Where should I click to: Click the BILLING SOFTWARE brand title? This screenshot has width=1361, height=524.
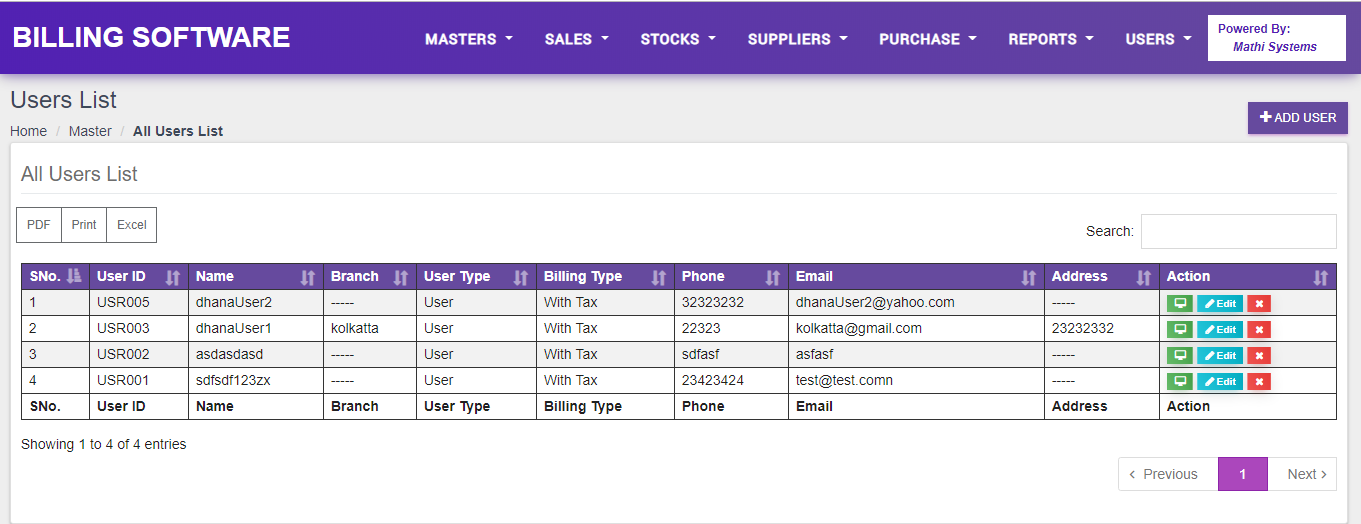pyautogui.click(x=151, y=38)
